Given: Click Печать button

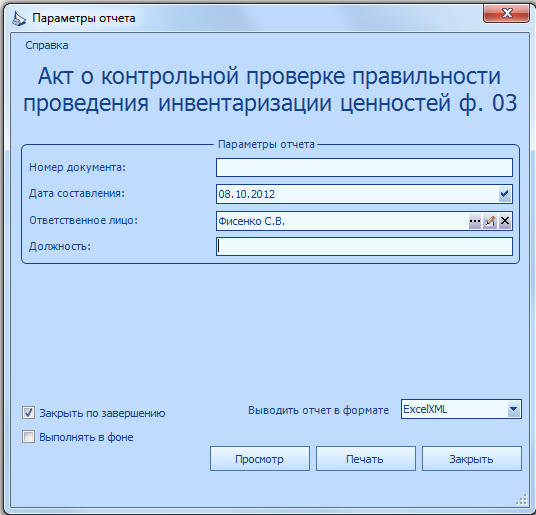Looking at the screenshot, I should (366, 459).
